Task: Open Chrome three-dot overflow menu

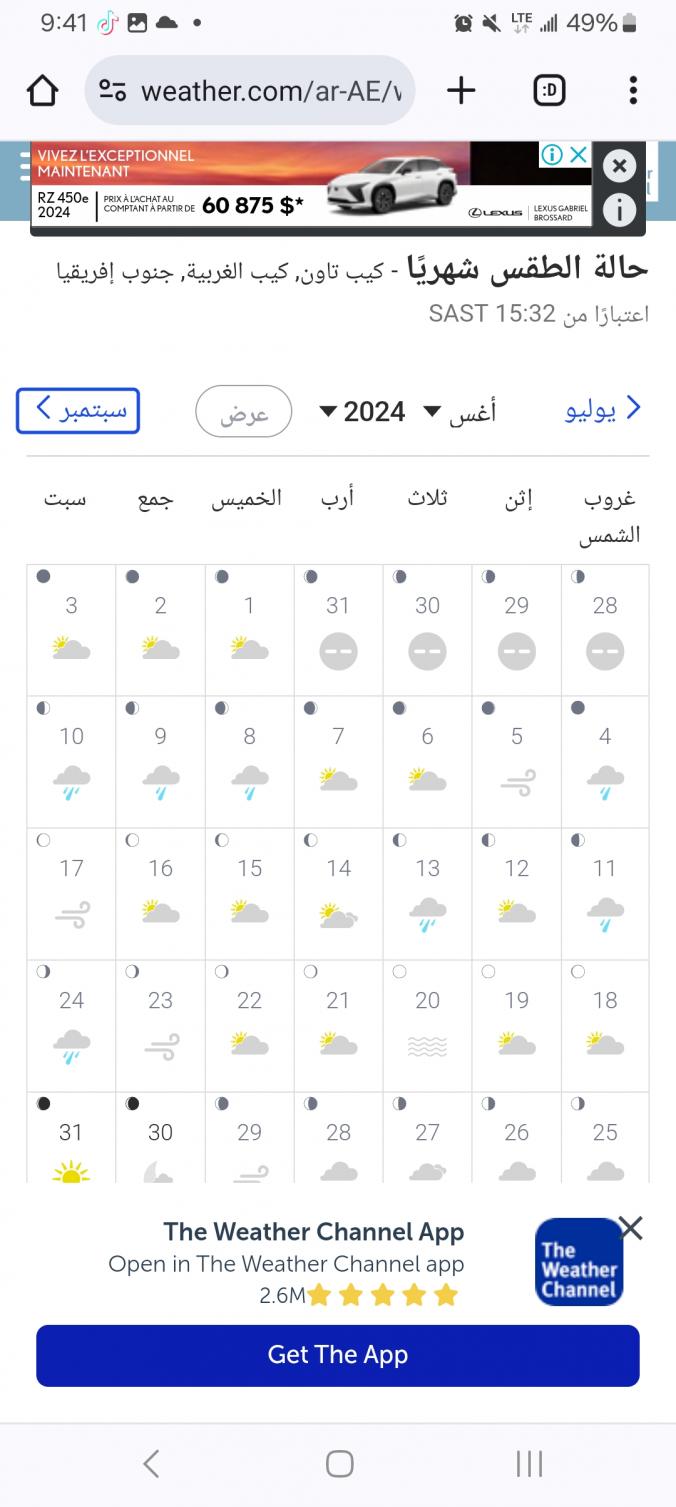Action: click(633, 91)
